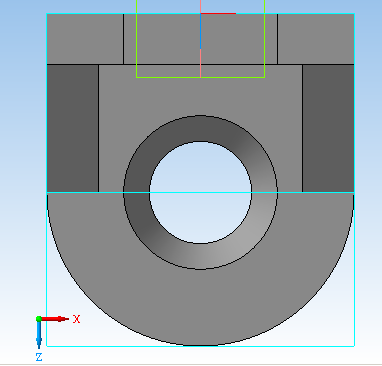The width and height of the screenshot is (382, 366).
Task: Click the red "X" axis label
Action: click(x=77, y=319)
